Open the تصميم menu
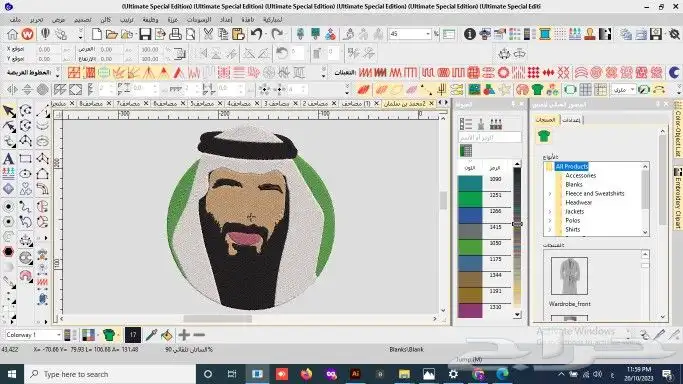Image resolution: width=683 pixels, height=384 pixels. 83,20
